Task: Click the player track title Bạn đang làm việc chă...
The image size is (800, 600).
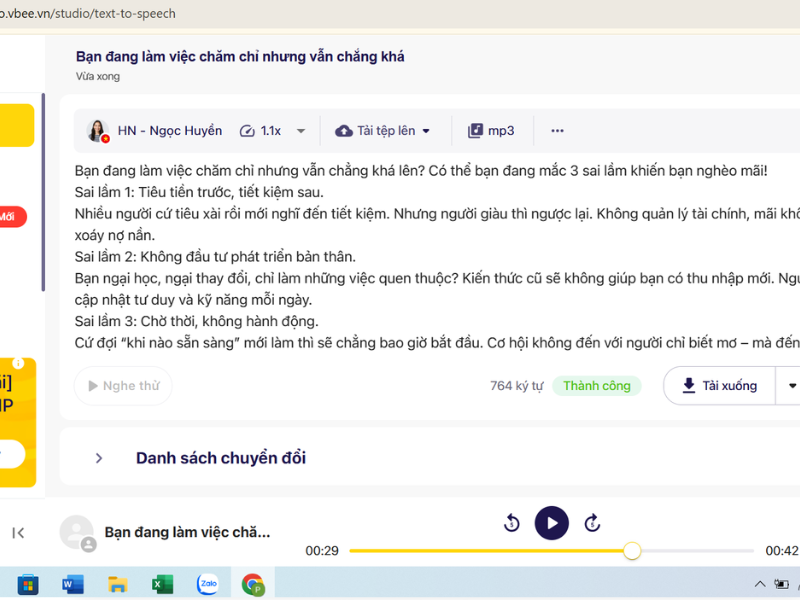Action: pos(187,533)
